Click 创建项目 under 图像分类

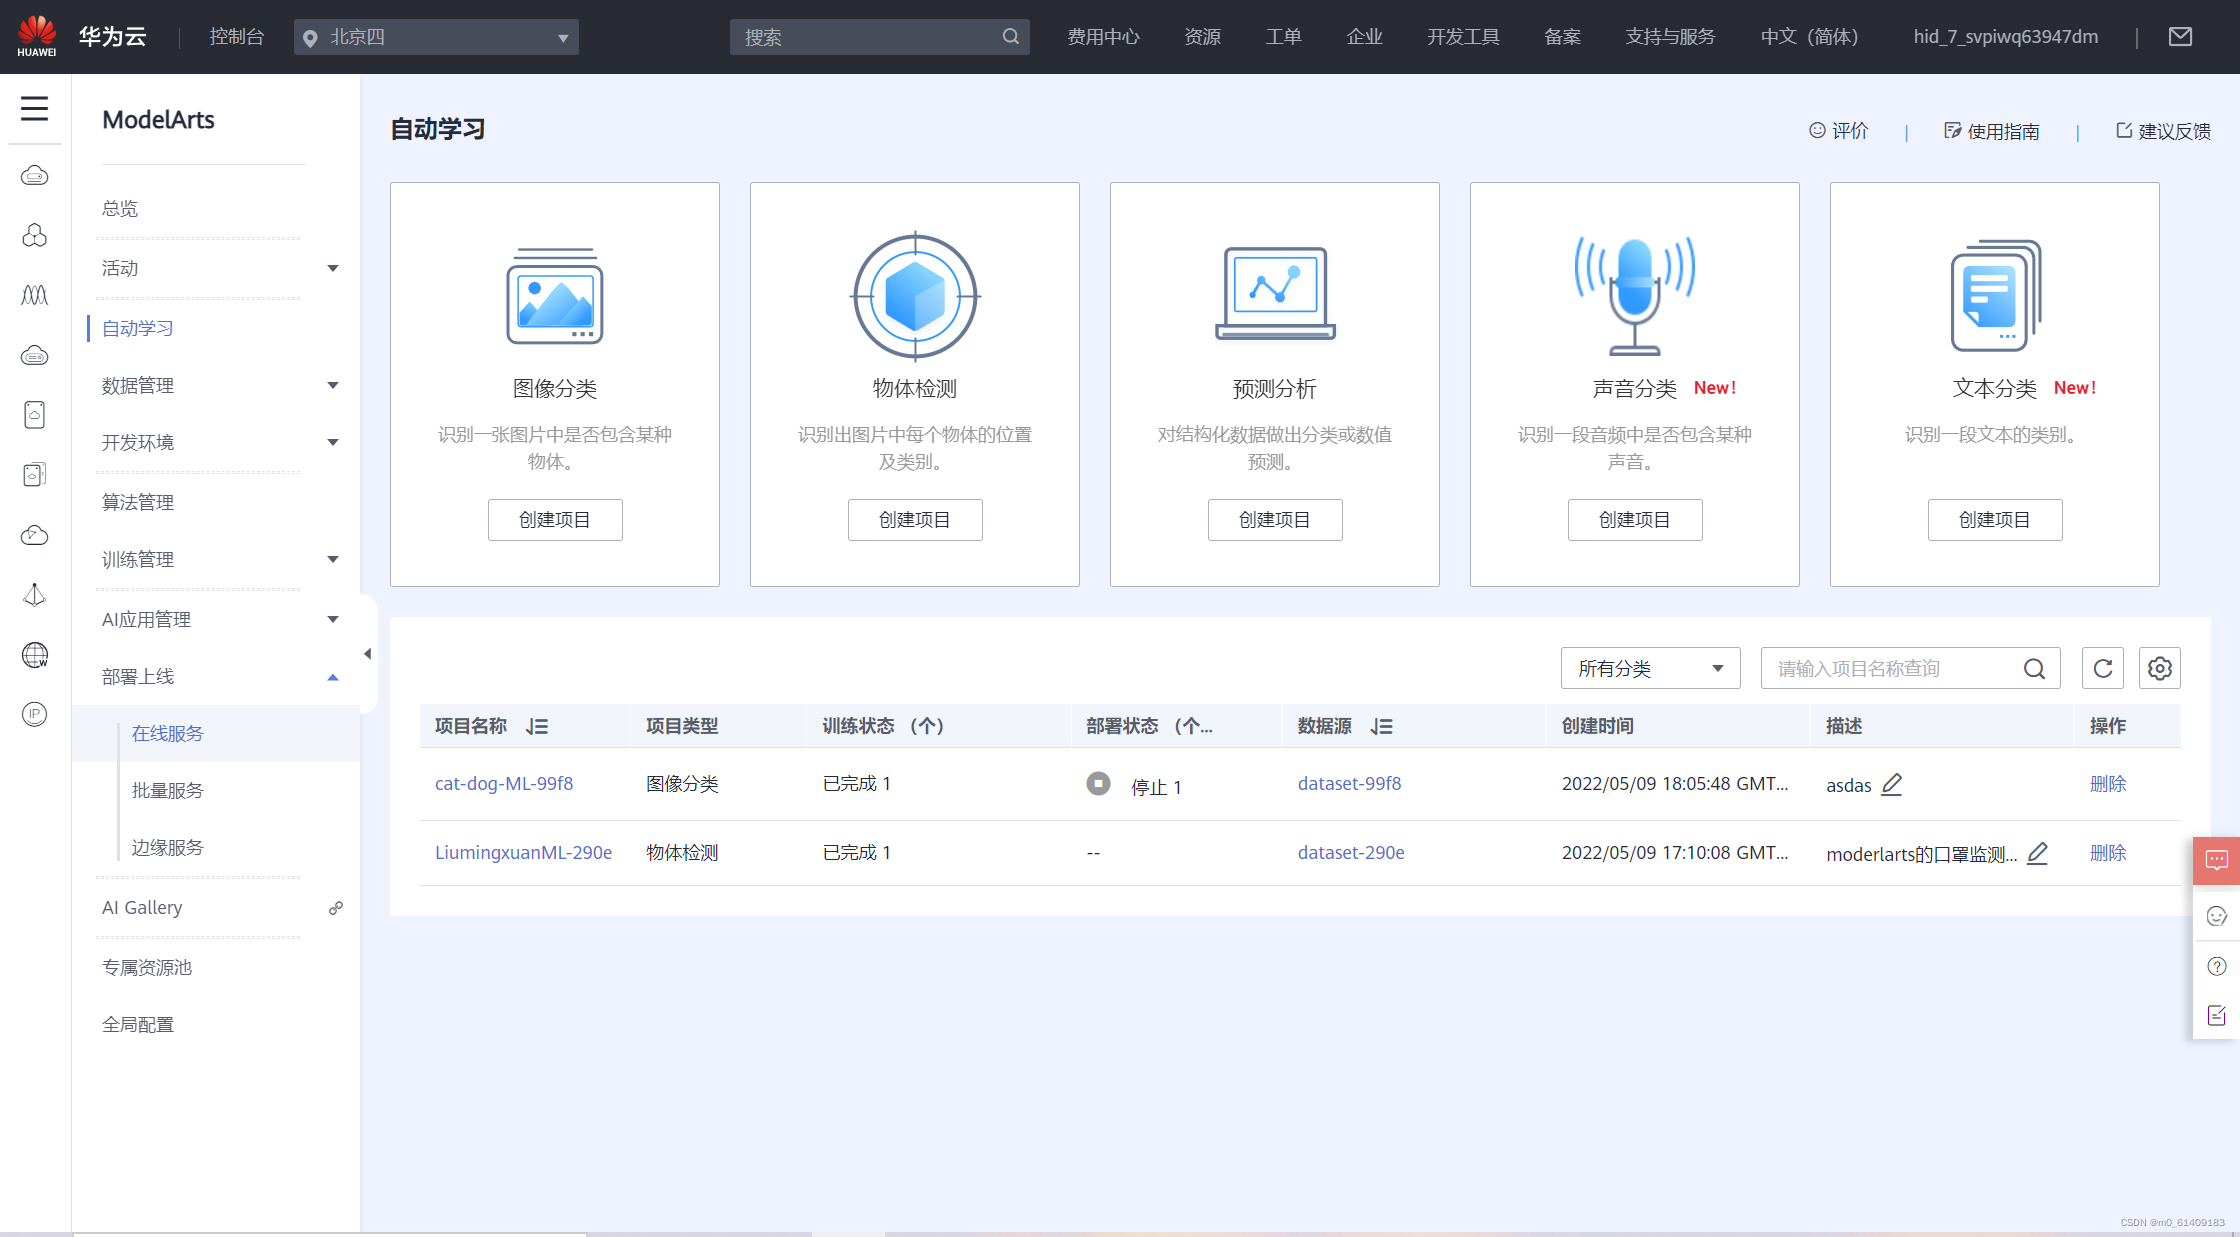coord(555,520)
